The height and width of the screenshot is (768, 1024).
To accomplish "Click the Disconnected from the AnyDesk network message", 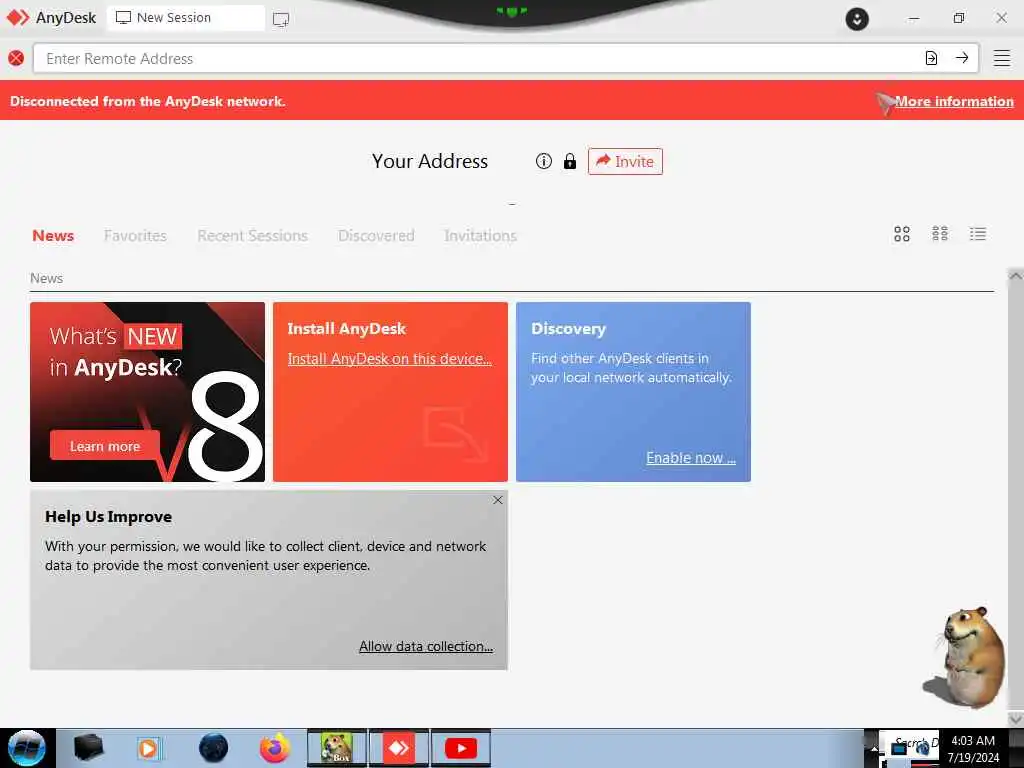I will 148,101.
